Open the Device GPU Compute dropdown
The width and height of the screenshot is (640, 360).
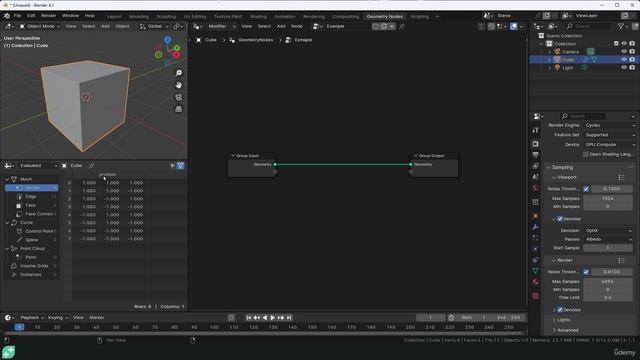coord(610,144)
